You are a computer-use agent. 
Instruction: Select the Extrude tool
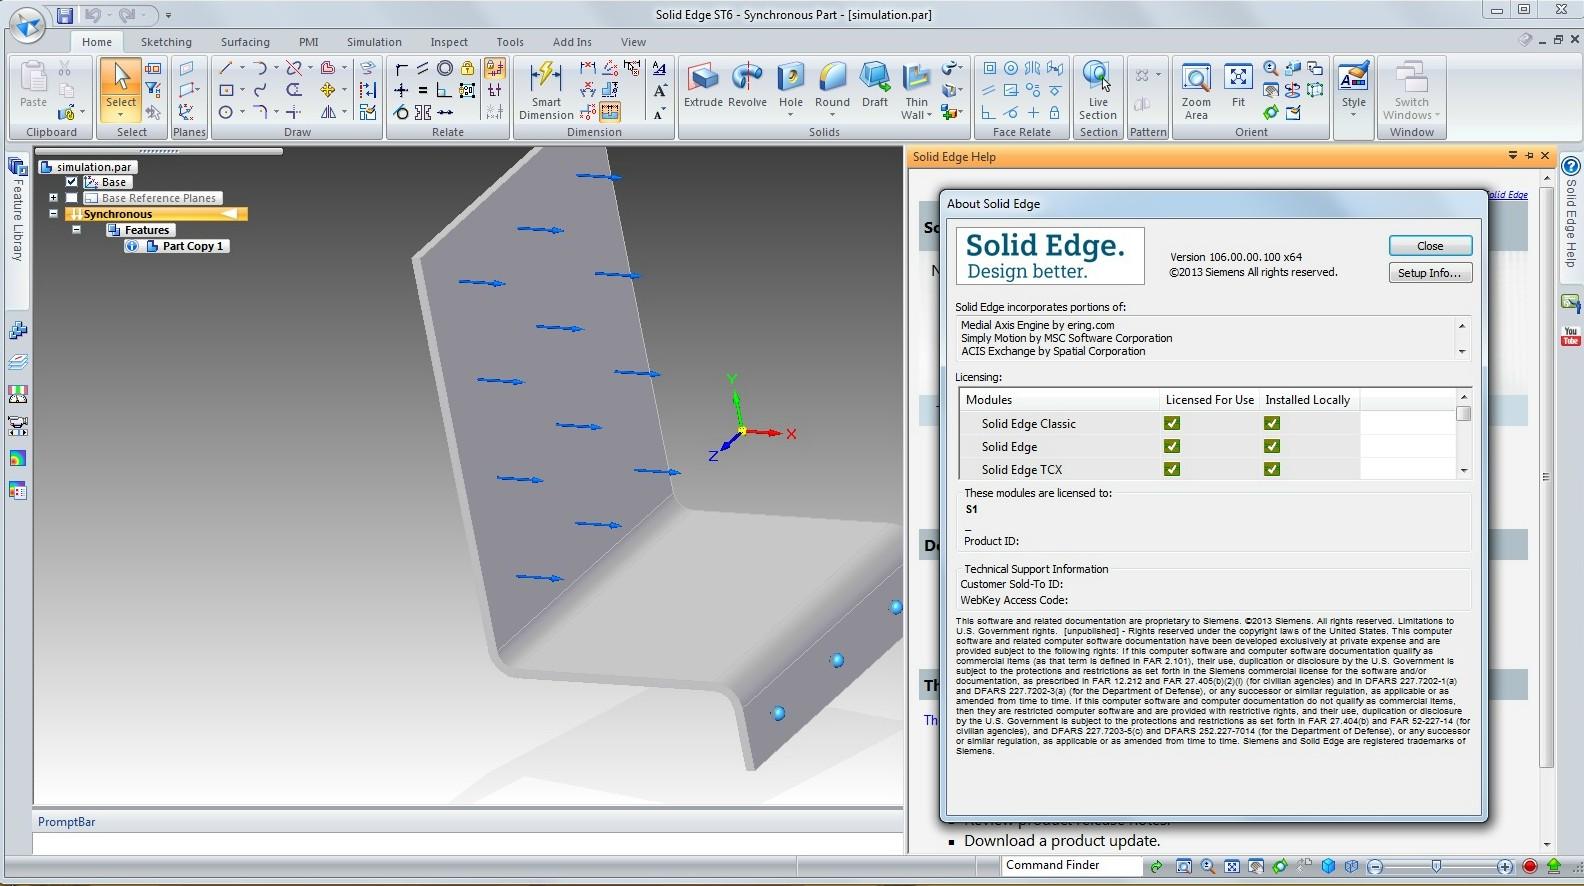(x=702, y=84)
